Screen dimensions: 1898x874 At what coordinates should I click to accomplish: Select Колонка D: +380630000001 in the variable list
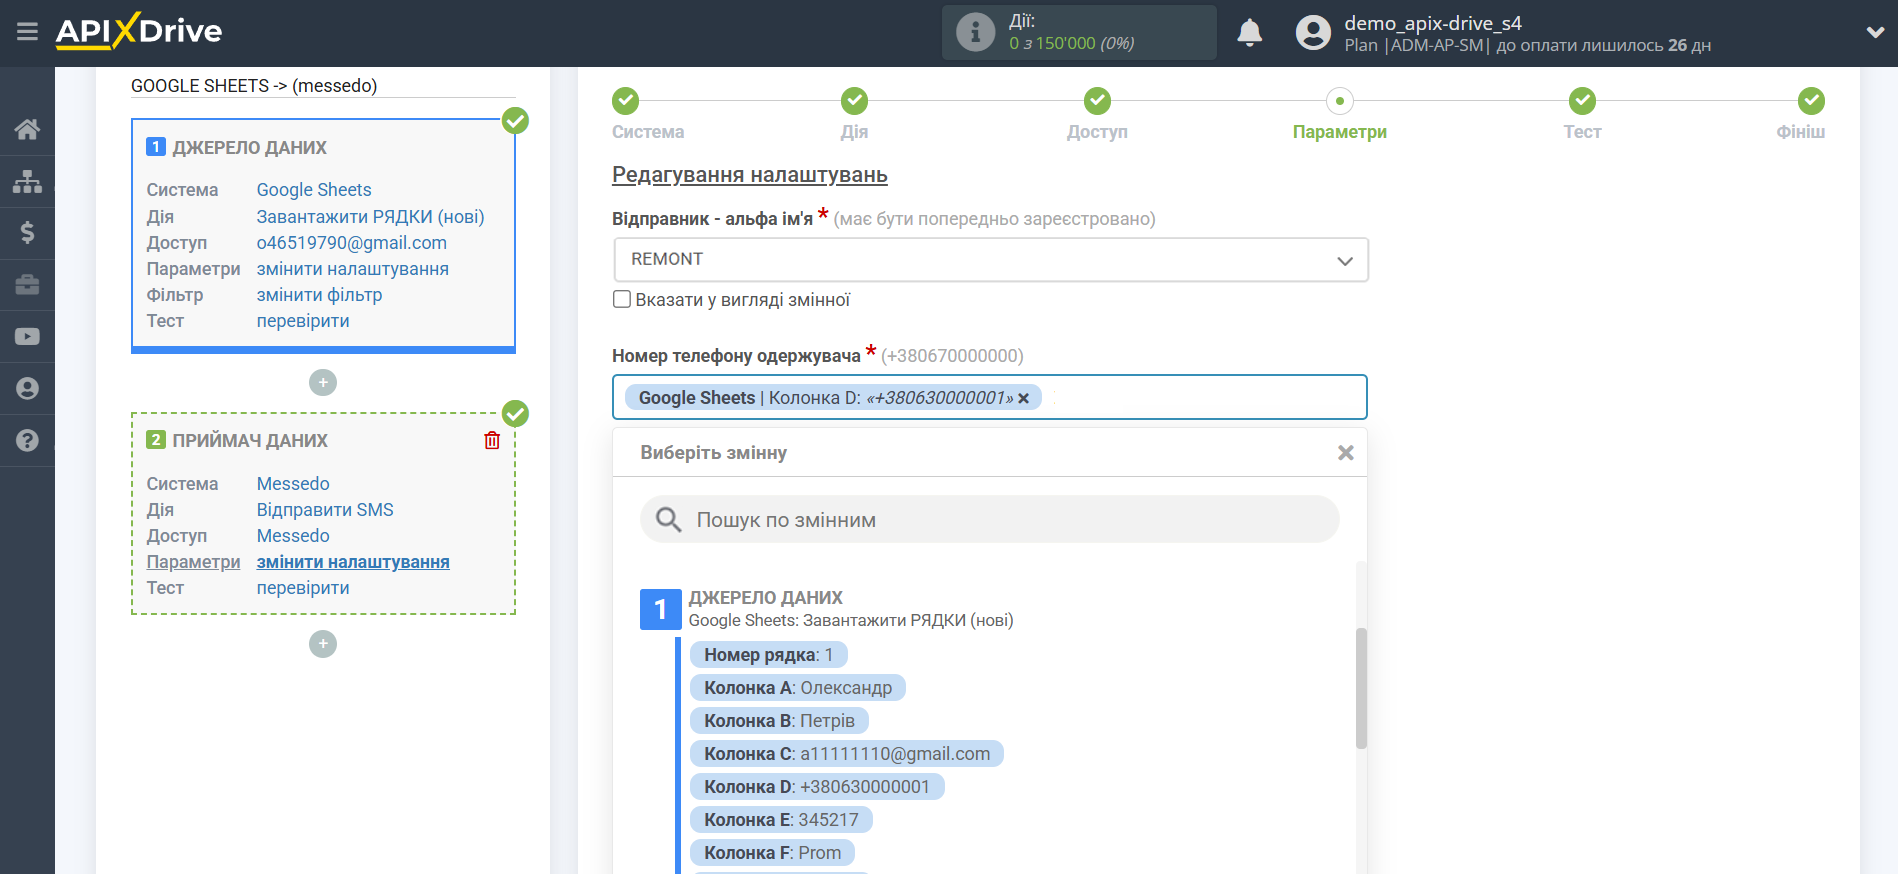[817, 787]
